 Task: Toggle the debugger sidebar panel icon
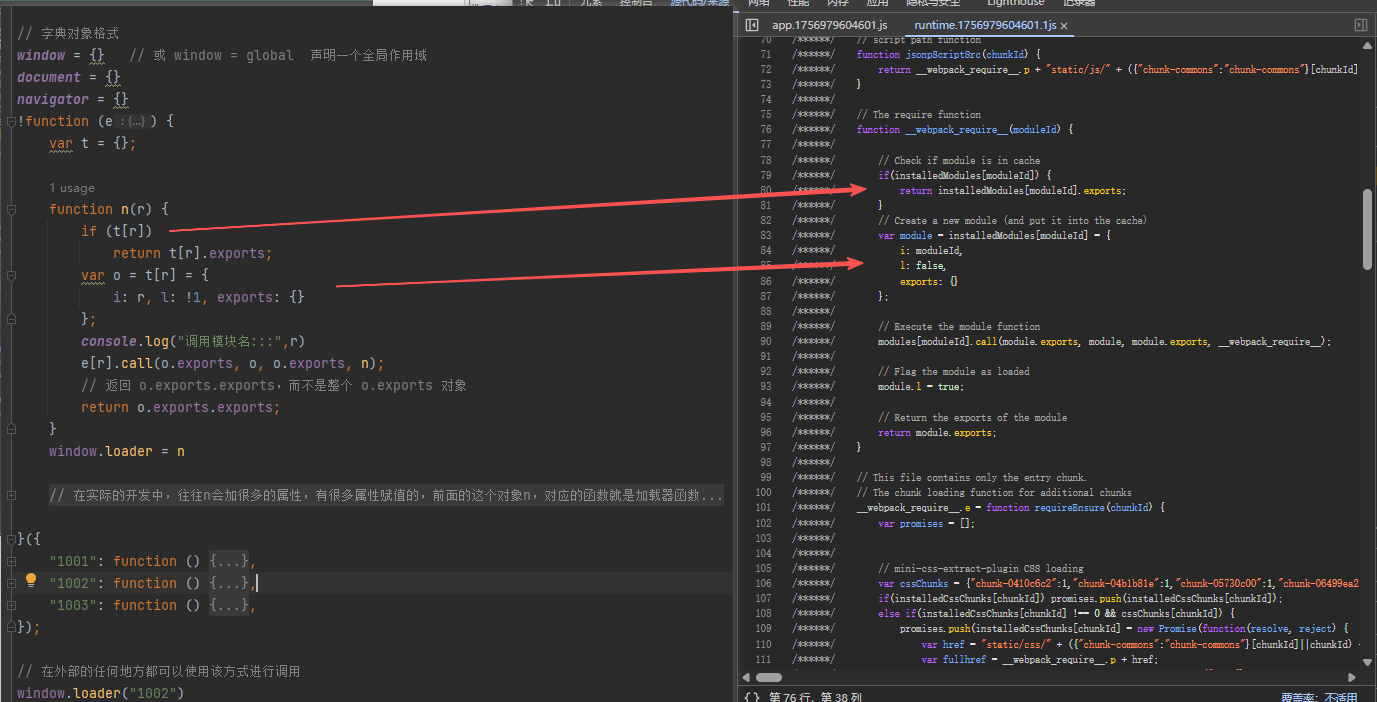1360,25
